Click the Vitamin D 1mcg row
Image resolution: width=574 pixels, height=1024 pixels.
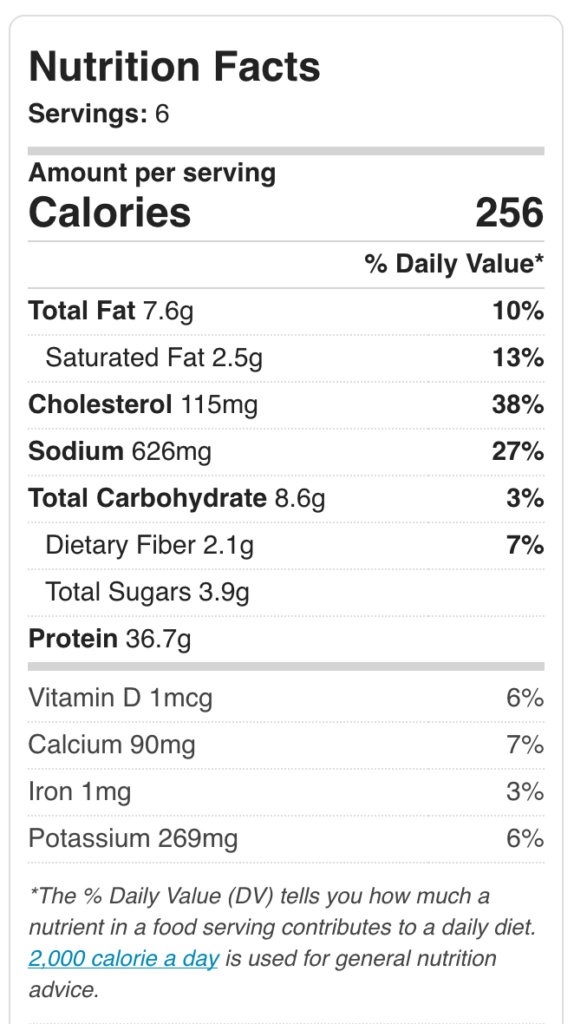coord(286,698)
